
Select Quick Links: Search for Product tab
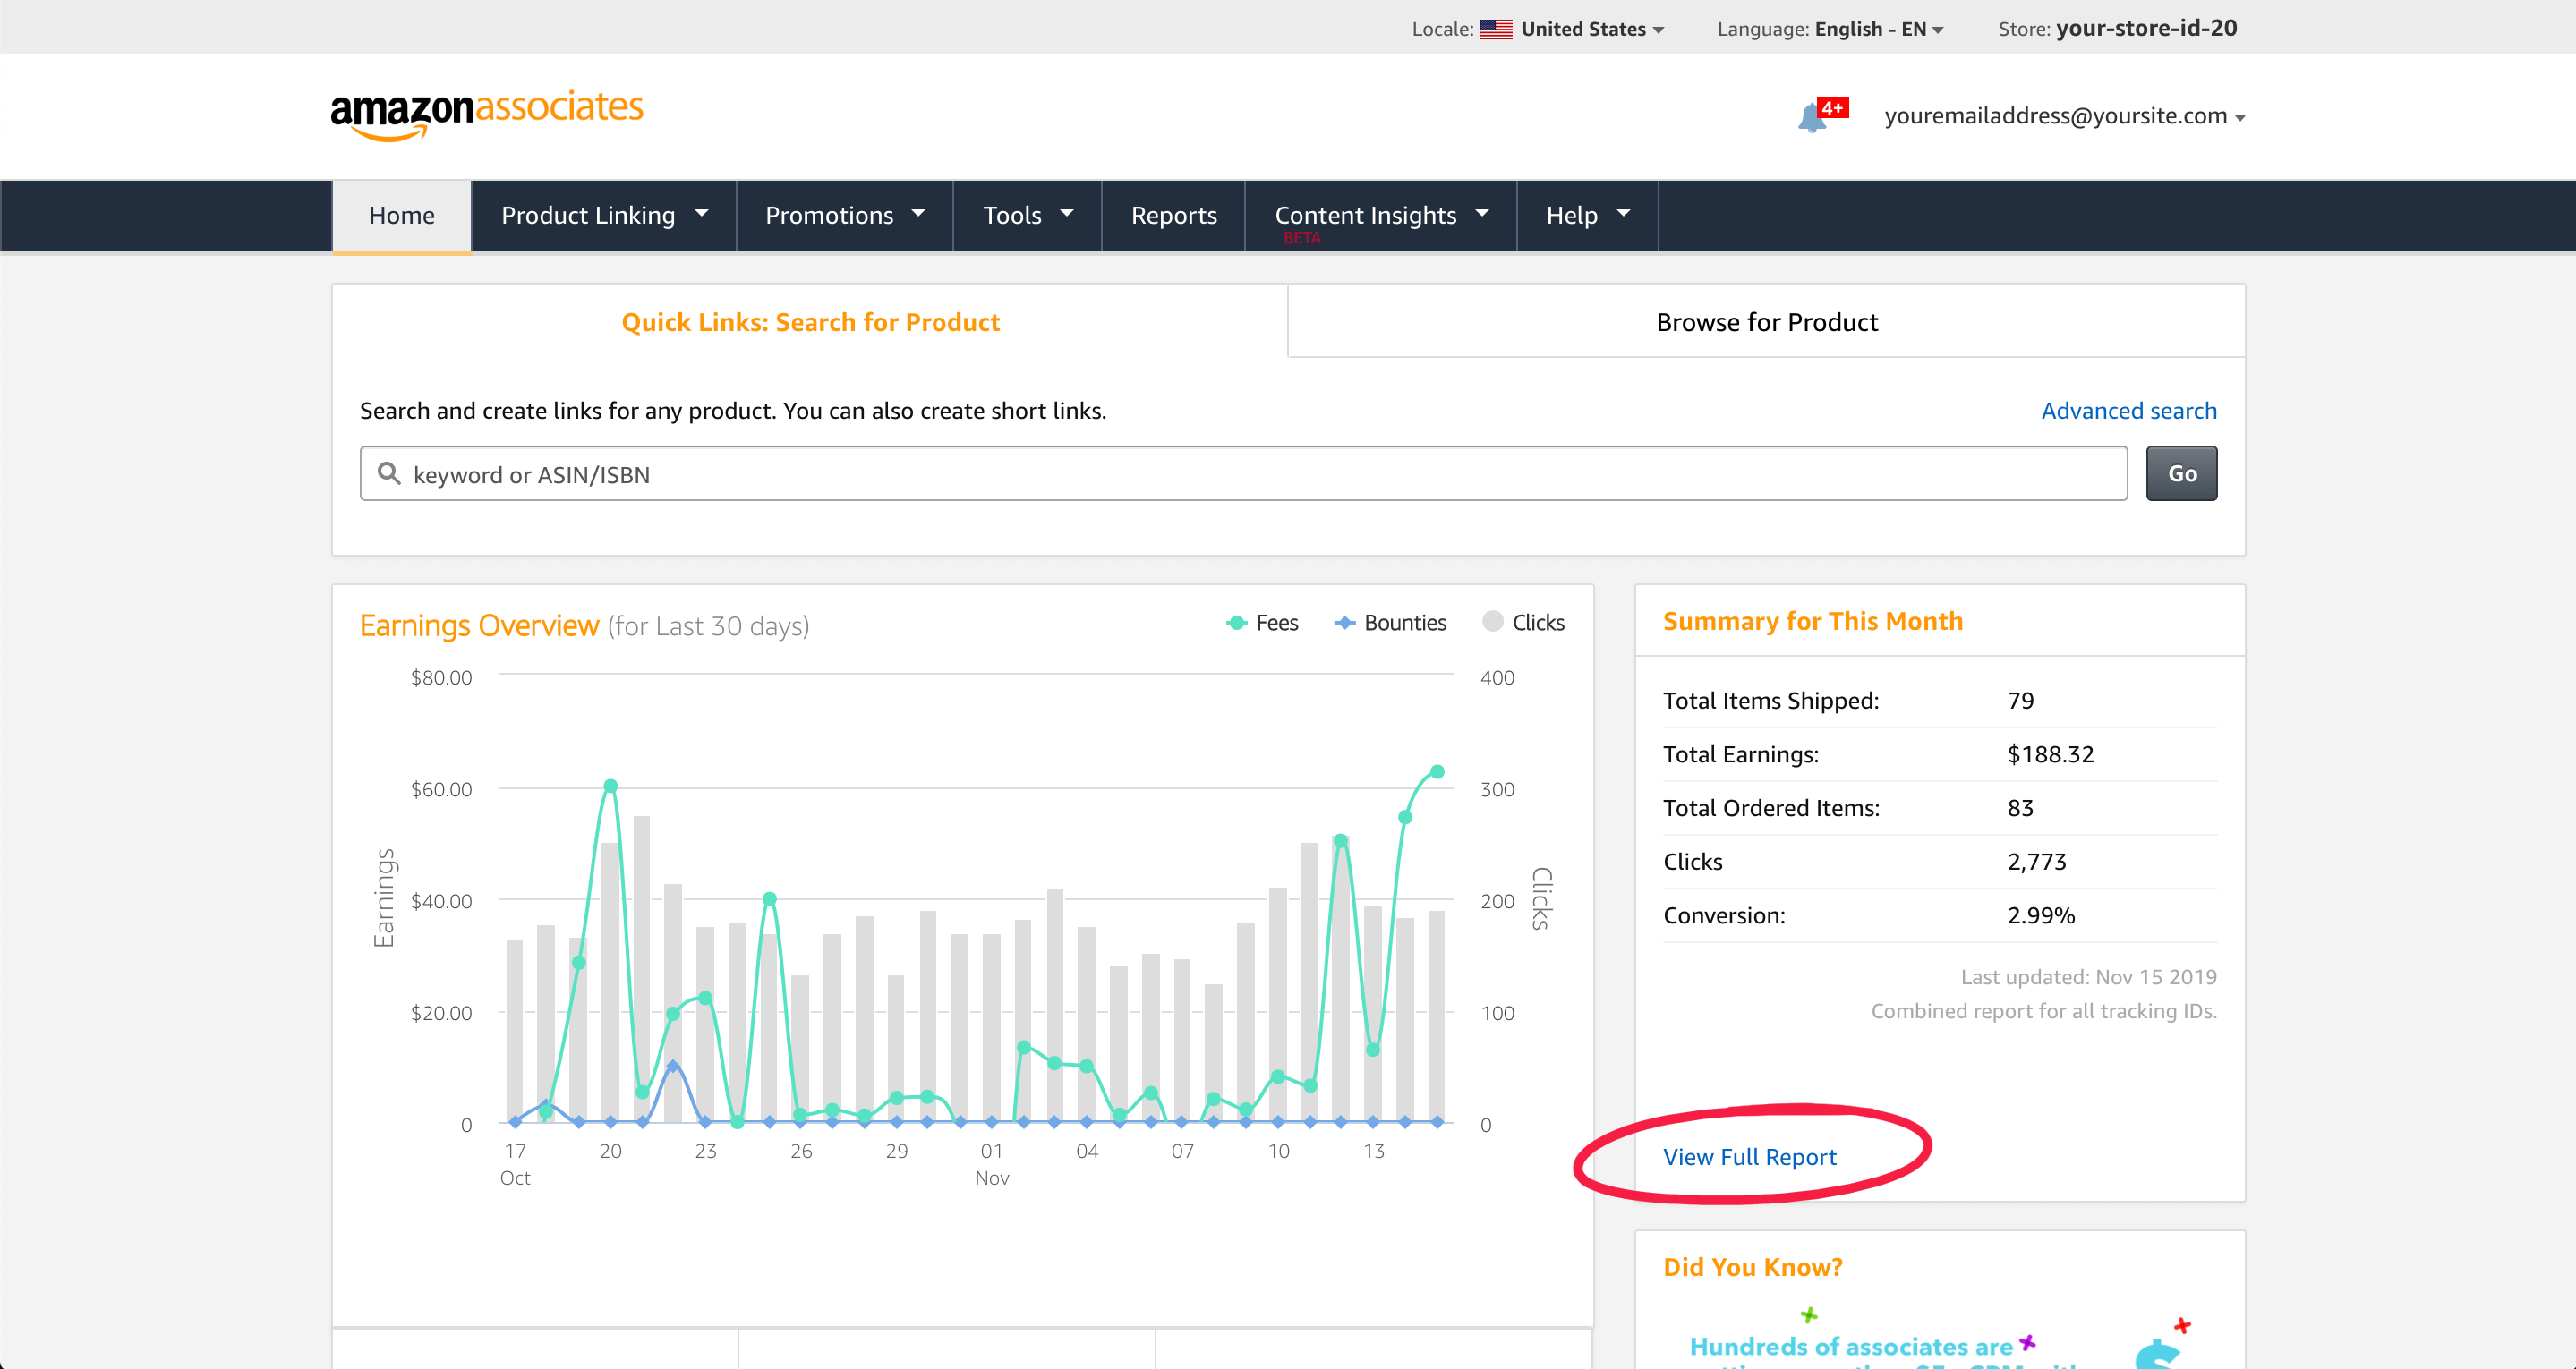click(810, 322)
